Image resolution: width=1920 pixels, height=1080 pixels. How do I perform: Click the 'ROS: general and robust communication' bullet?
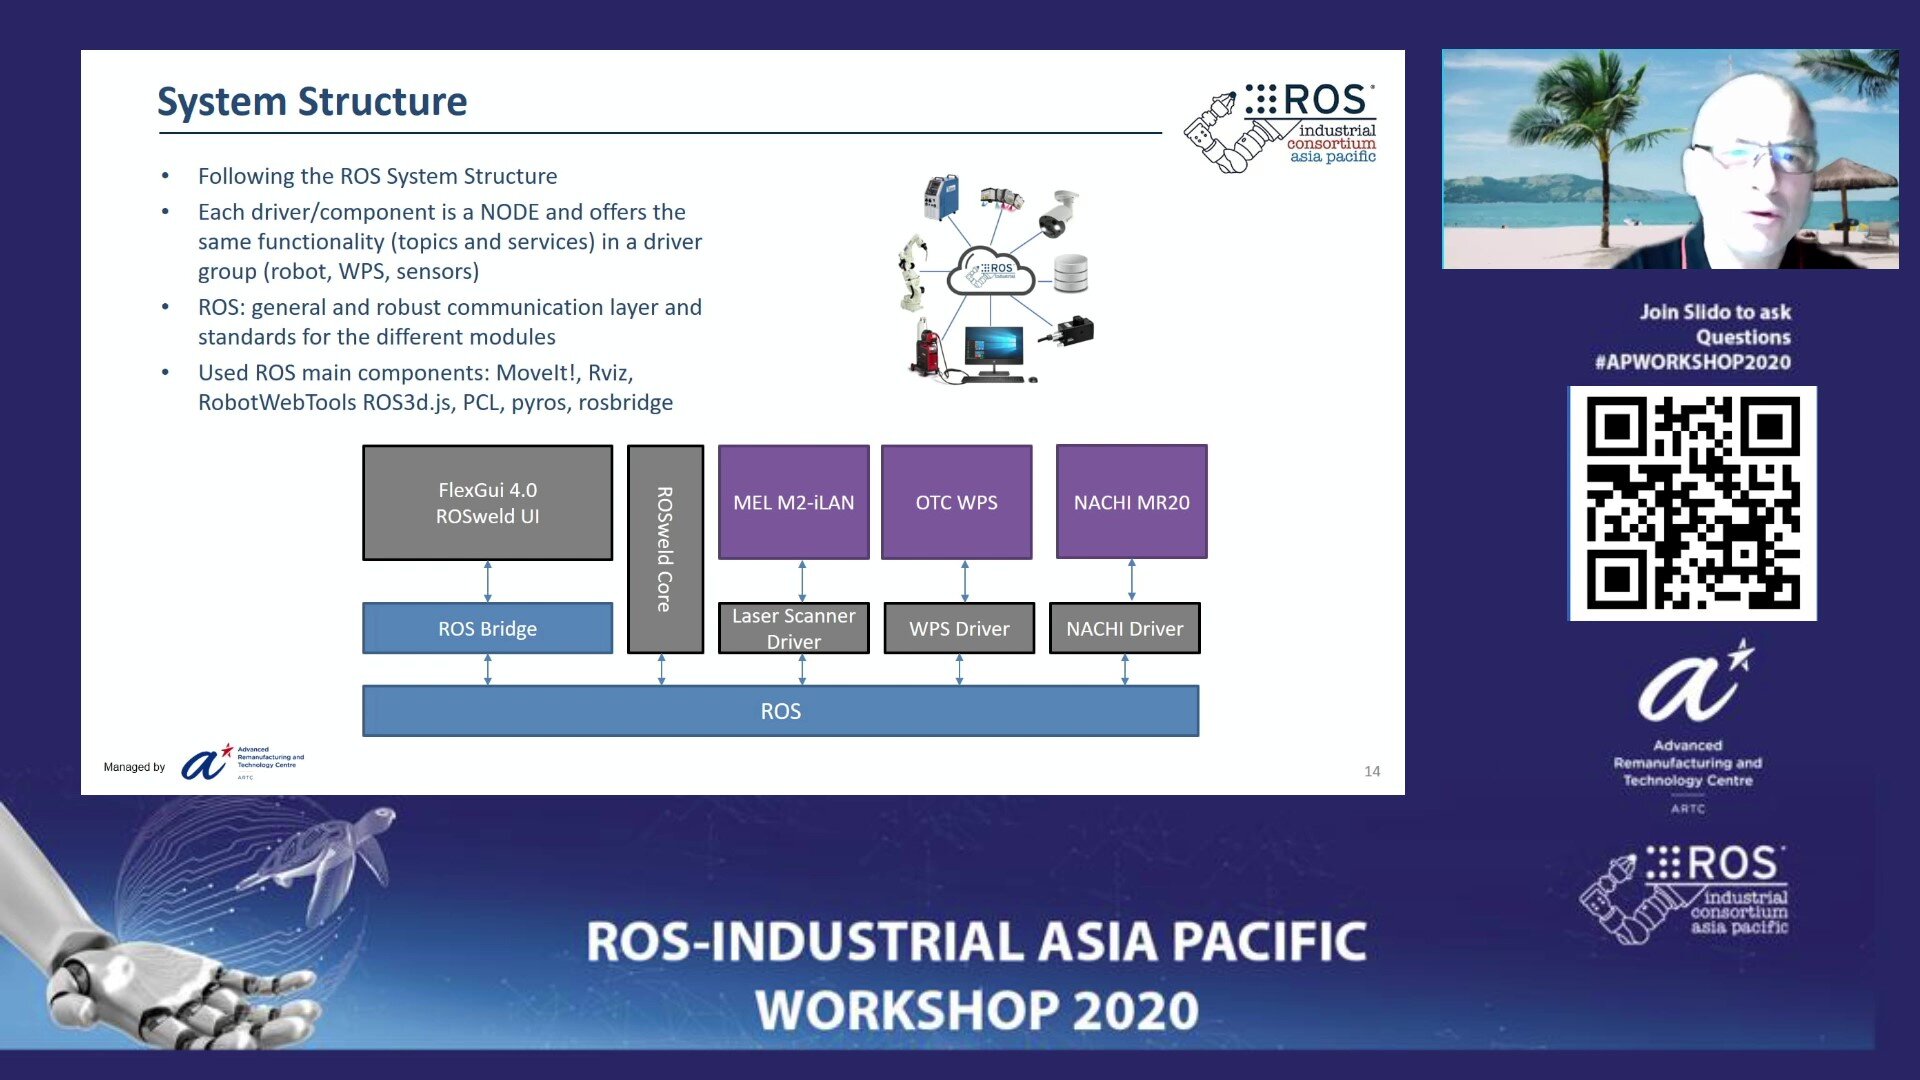pyautogui.click(x=450, y=322)
